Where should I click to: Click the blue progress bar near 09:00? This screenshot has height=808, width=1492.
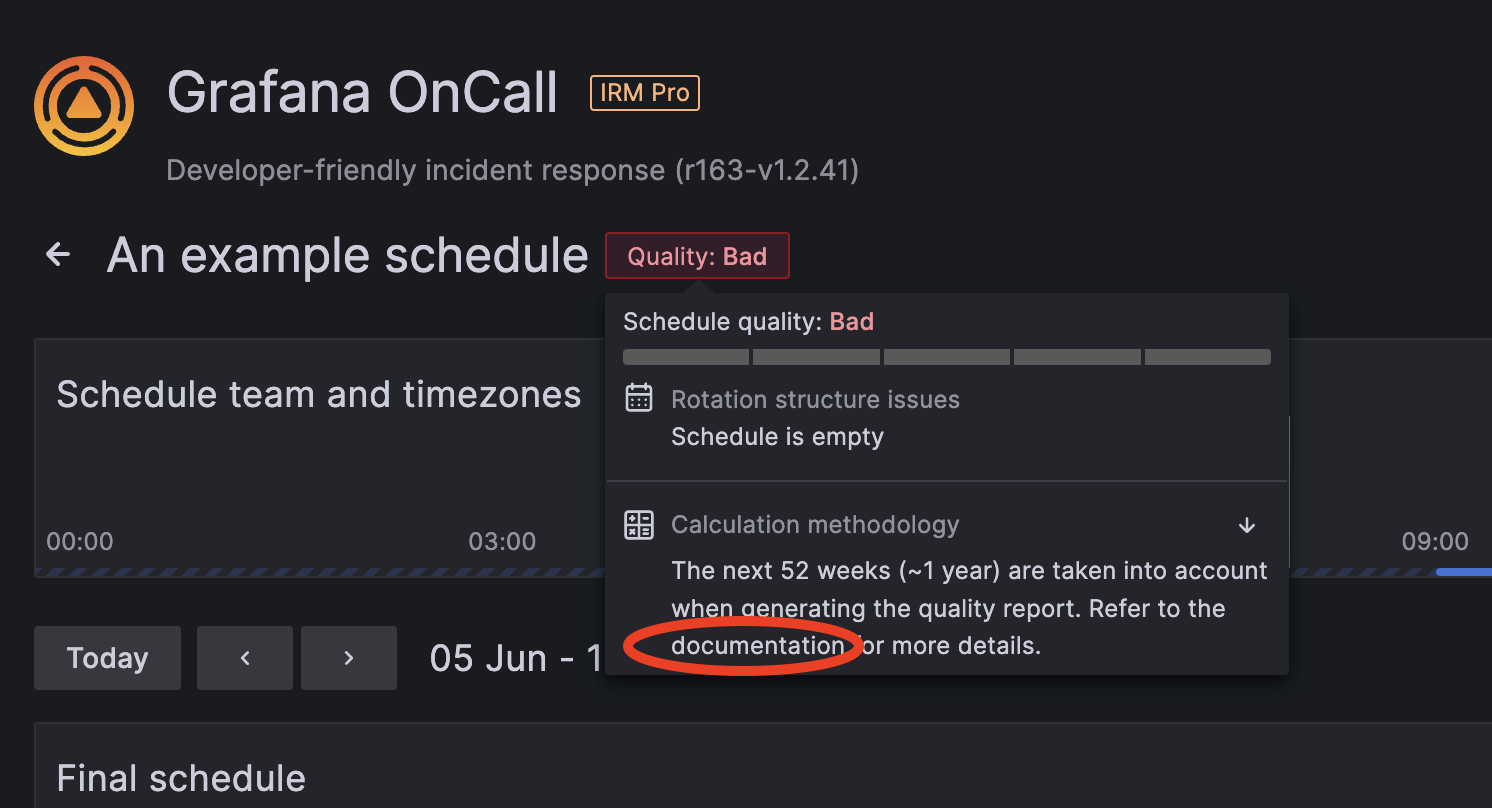coord(1460,571)
